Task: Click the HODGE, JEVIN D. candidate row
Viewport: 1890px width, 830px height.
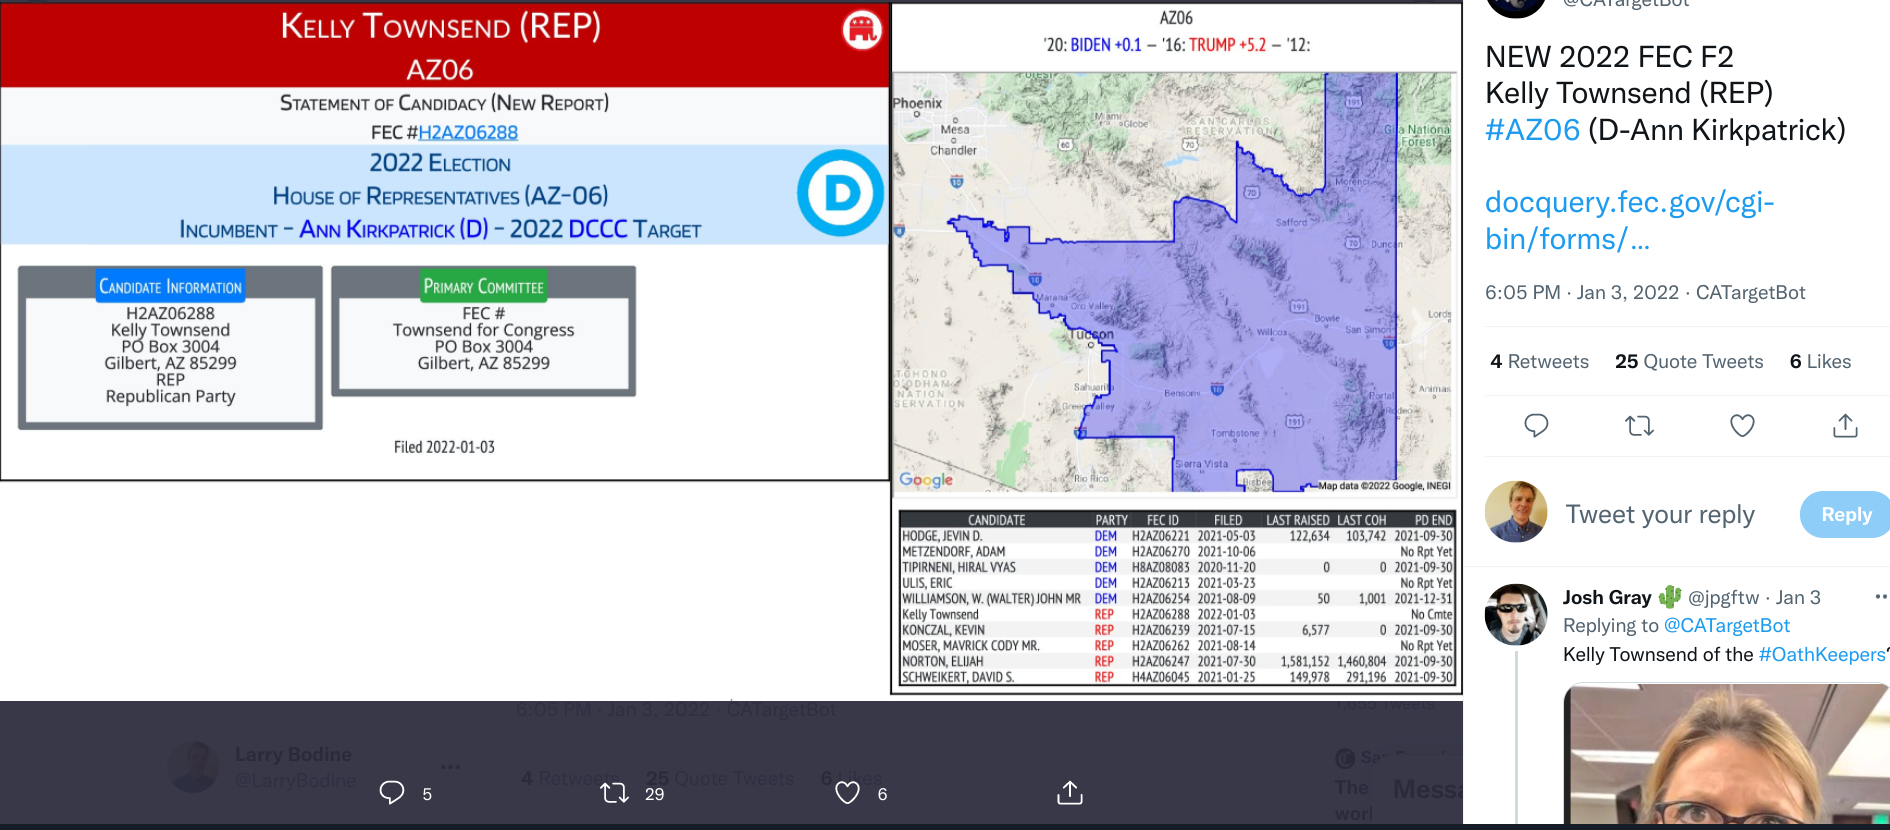Action: click(x=1177, y=536)
